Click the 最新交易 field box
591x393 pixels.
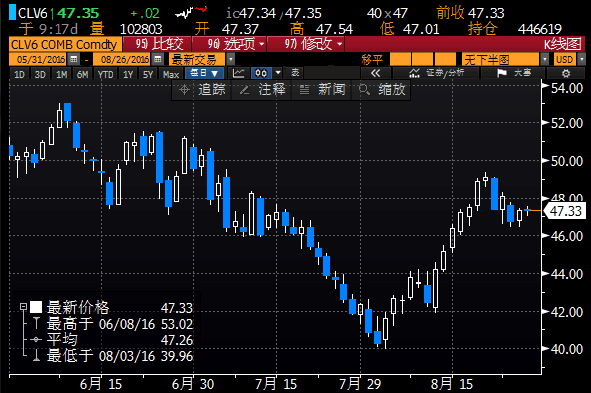(197, 59)
